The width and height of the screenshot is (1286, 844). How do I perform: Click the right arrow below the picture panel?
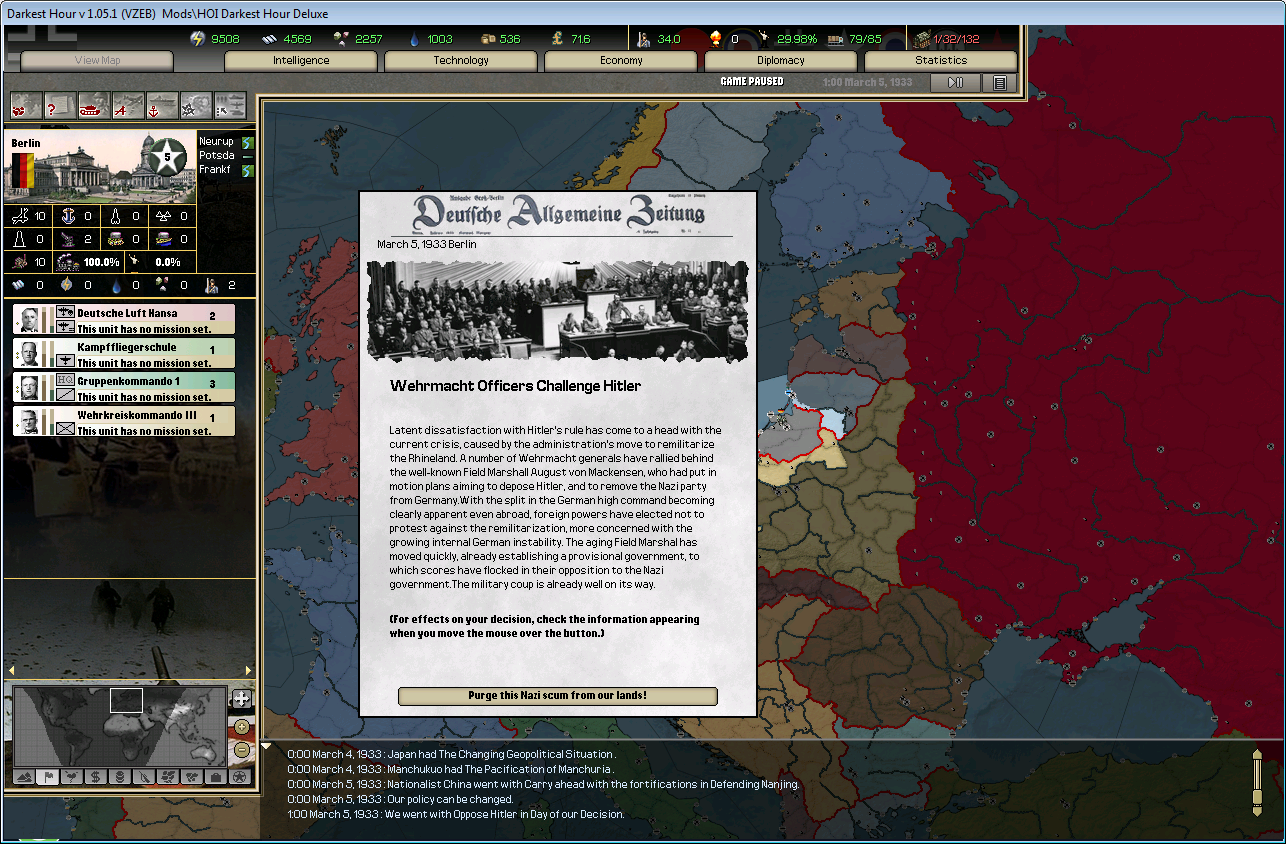pos(249,671)
